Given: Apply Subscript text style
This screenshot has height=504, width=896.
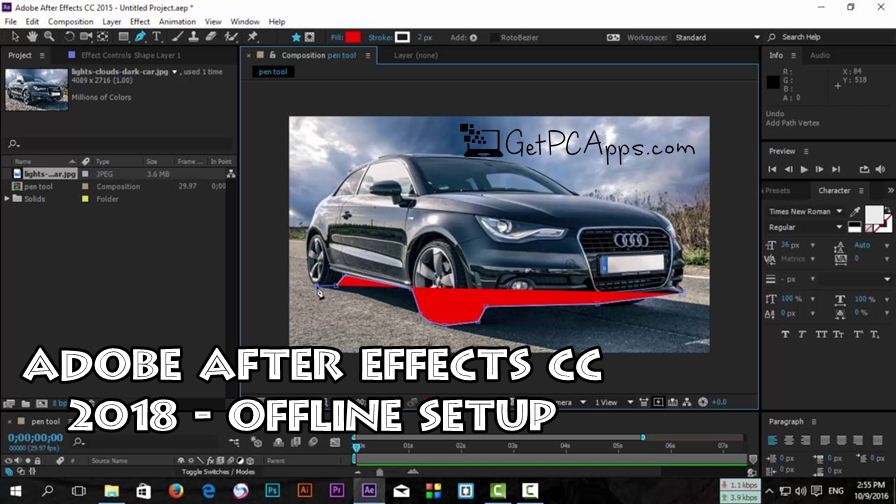Looking at the screenshot, I should [x=875, y=334].
